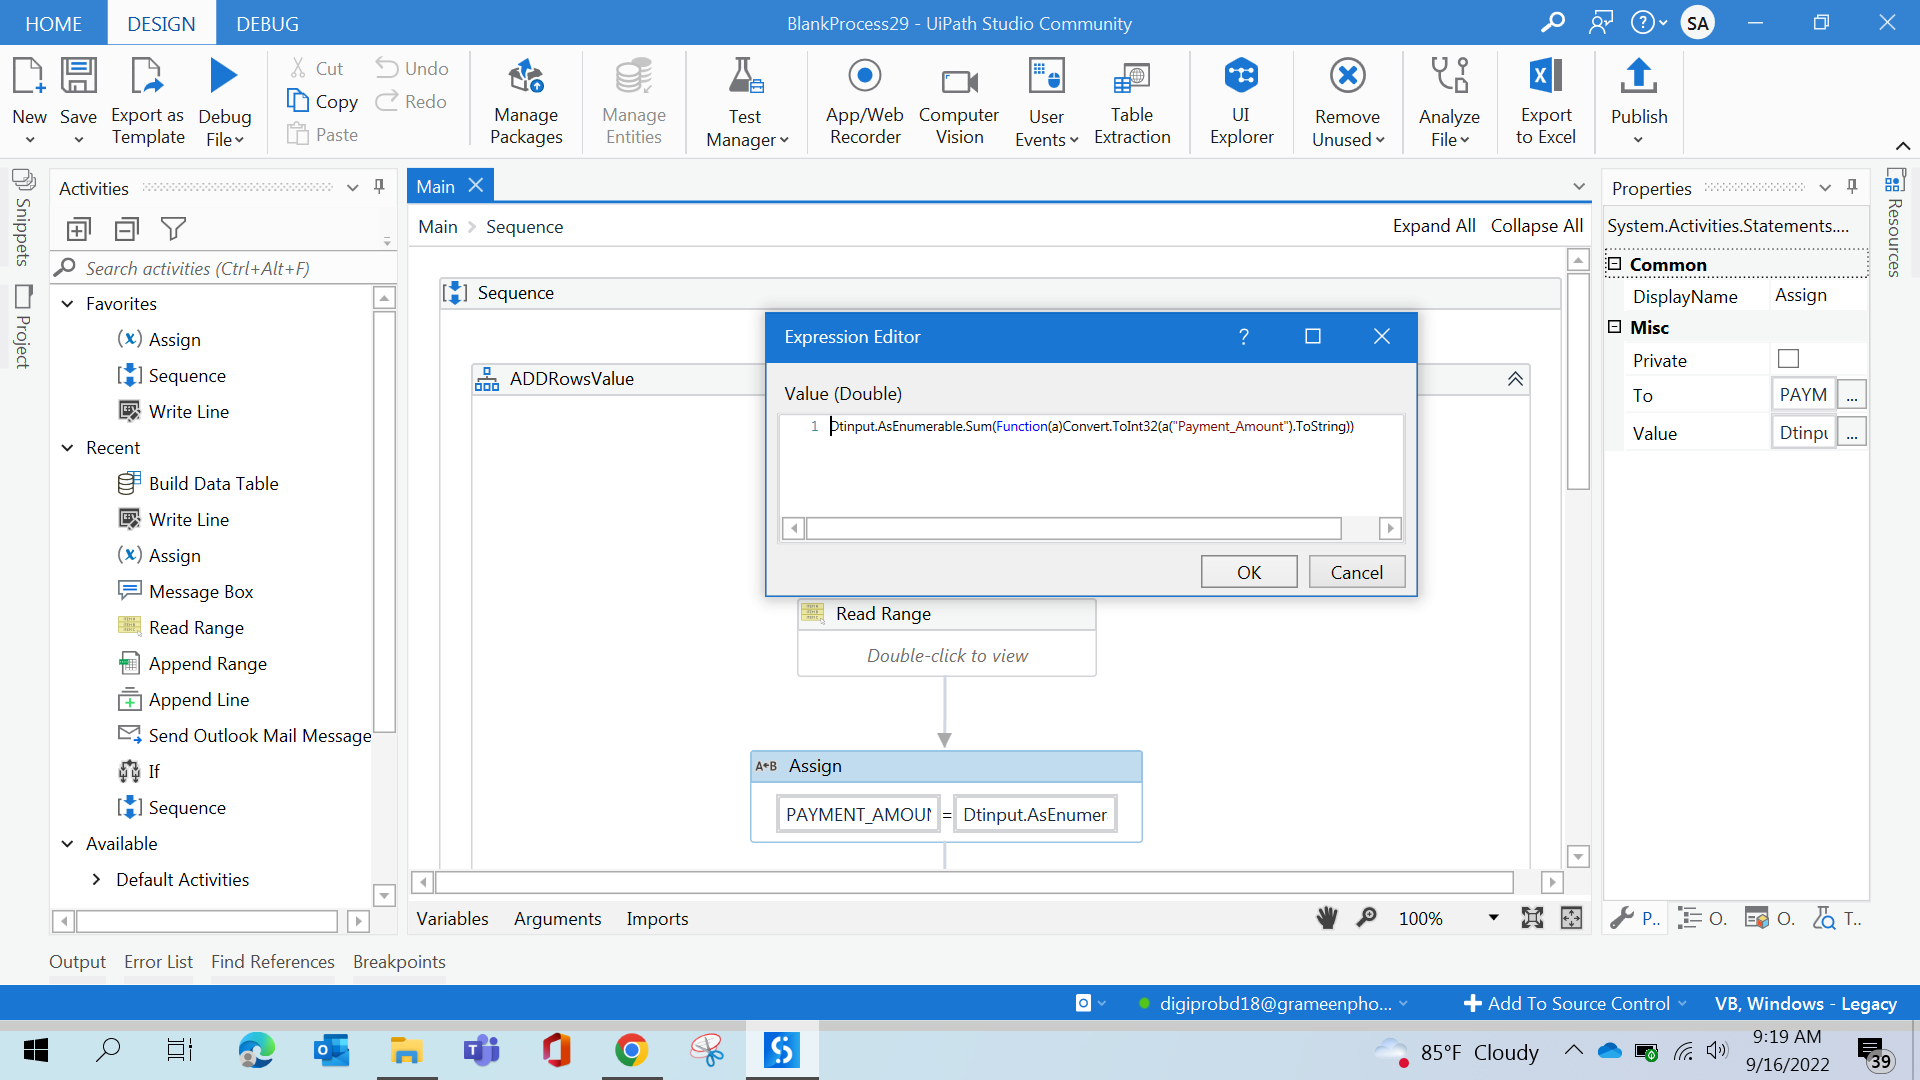The image size is (1920, 1080).
Task: Collapse the Favorites group
Action: point(68,304)
